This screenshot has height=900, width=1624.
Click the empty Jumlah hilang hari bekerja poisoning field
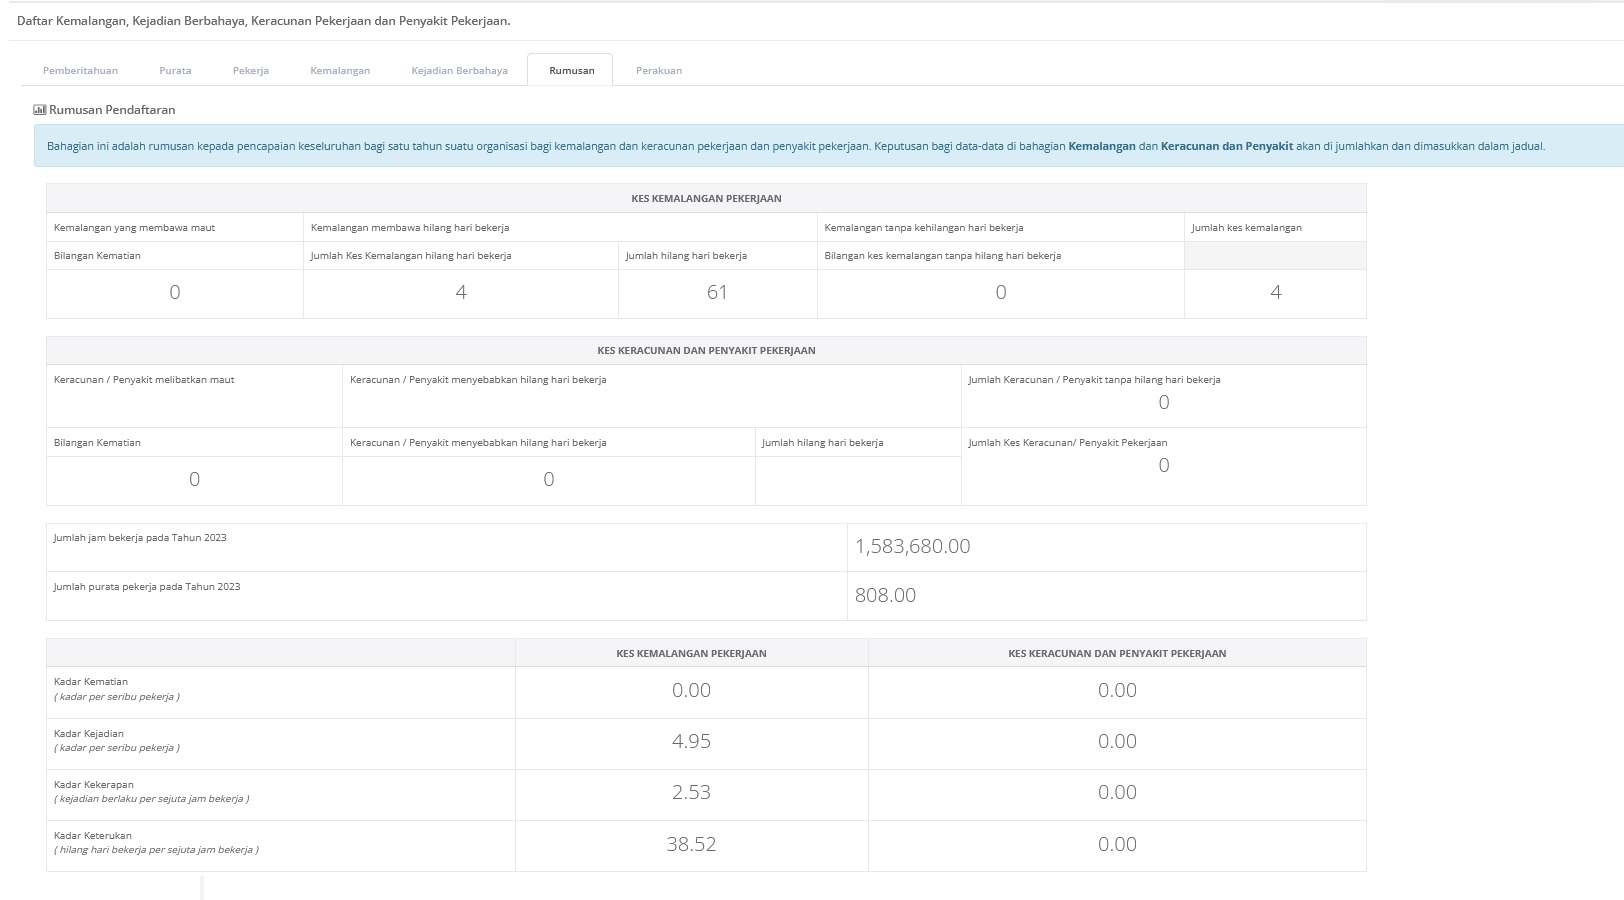[858, 480]
